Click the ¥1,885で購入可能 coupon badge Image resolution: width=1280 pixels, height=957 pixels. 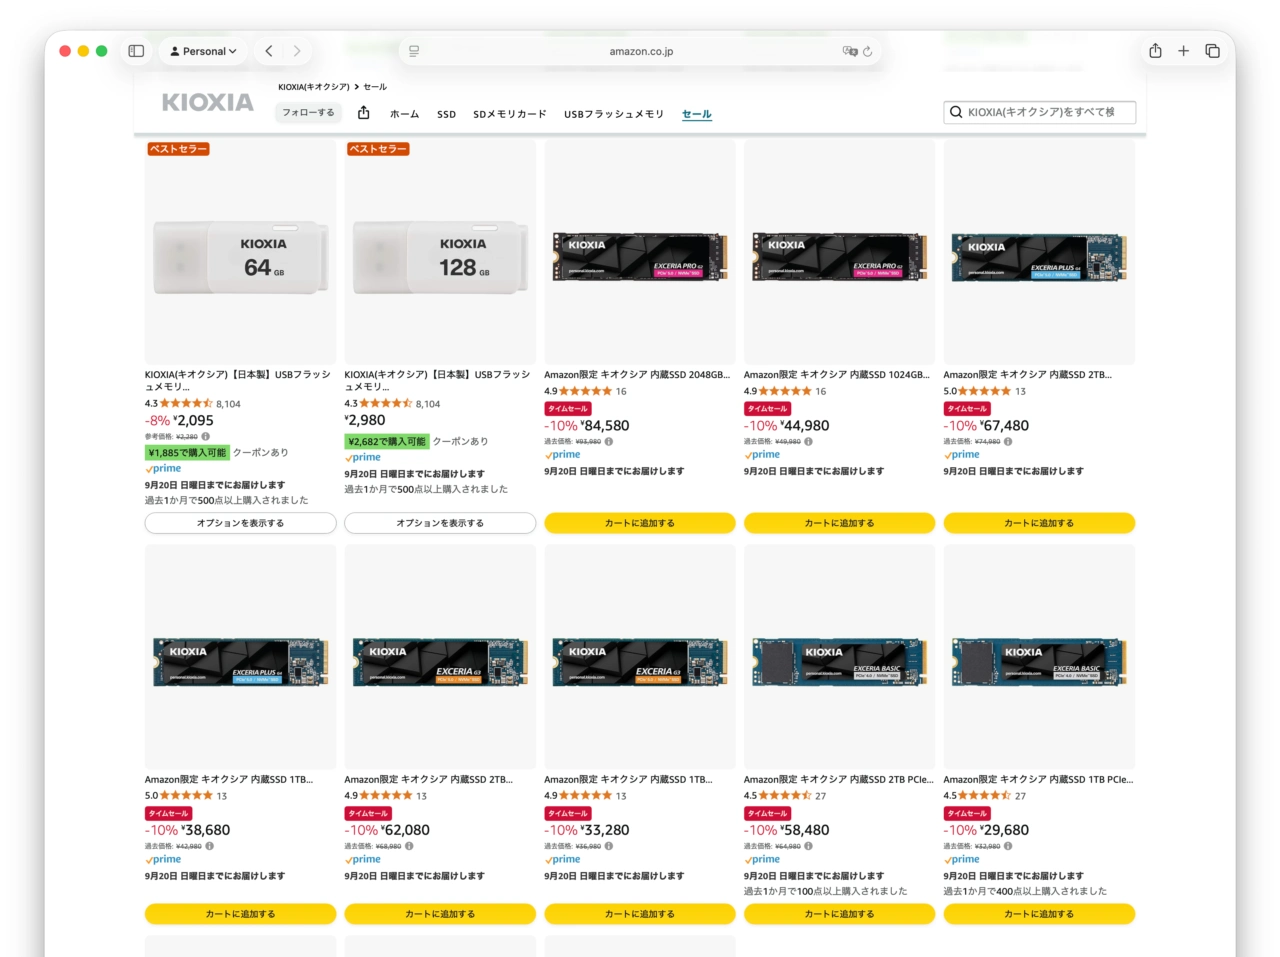[188, 453]
